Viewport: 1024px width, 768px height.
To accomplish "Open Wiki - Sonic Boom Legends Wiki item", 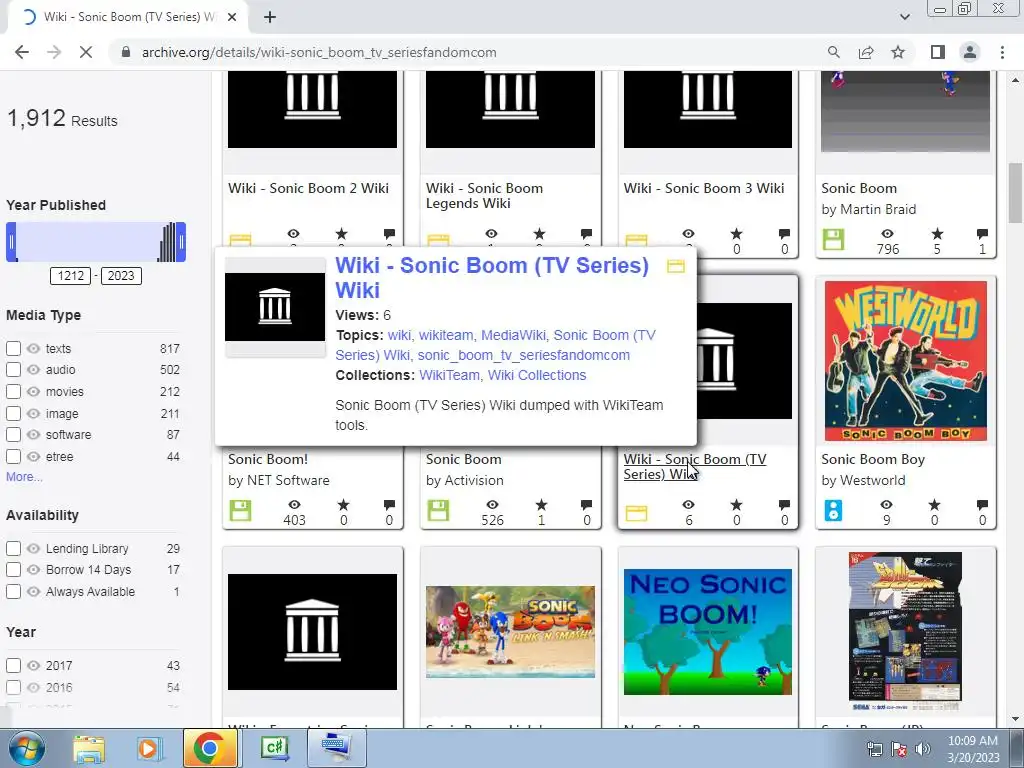I will coord(485,195).
